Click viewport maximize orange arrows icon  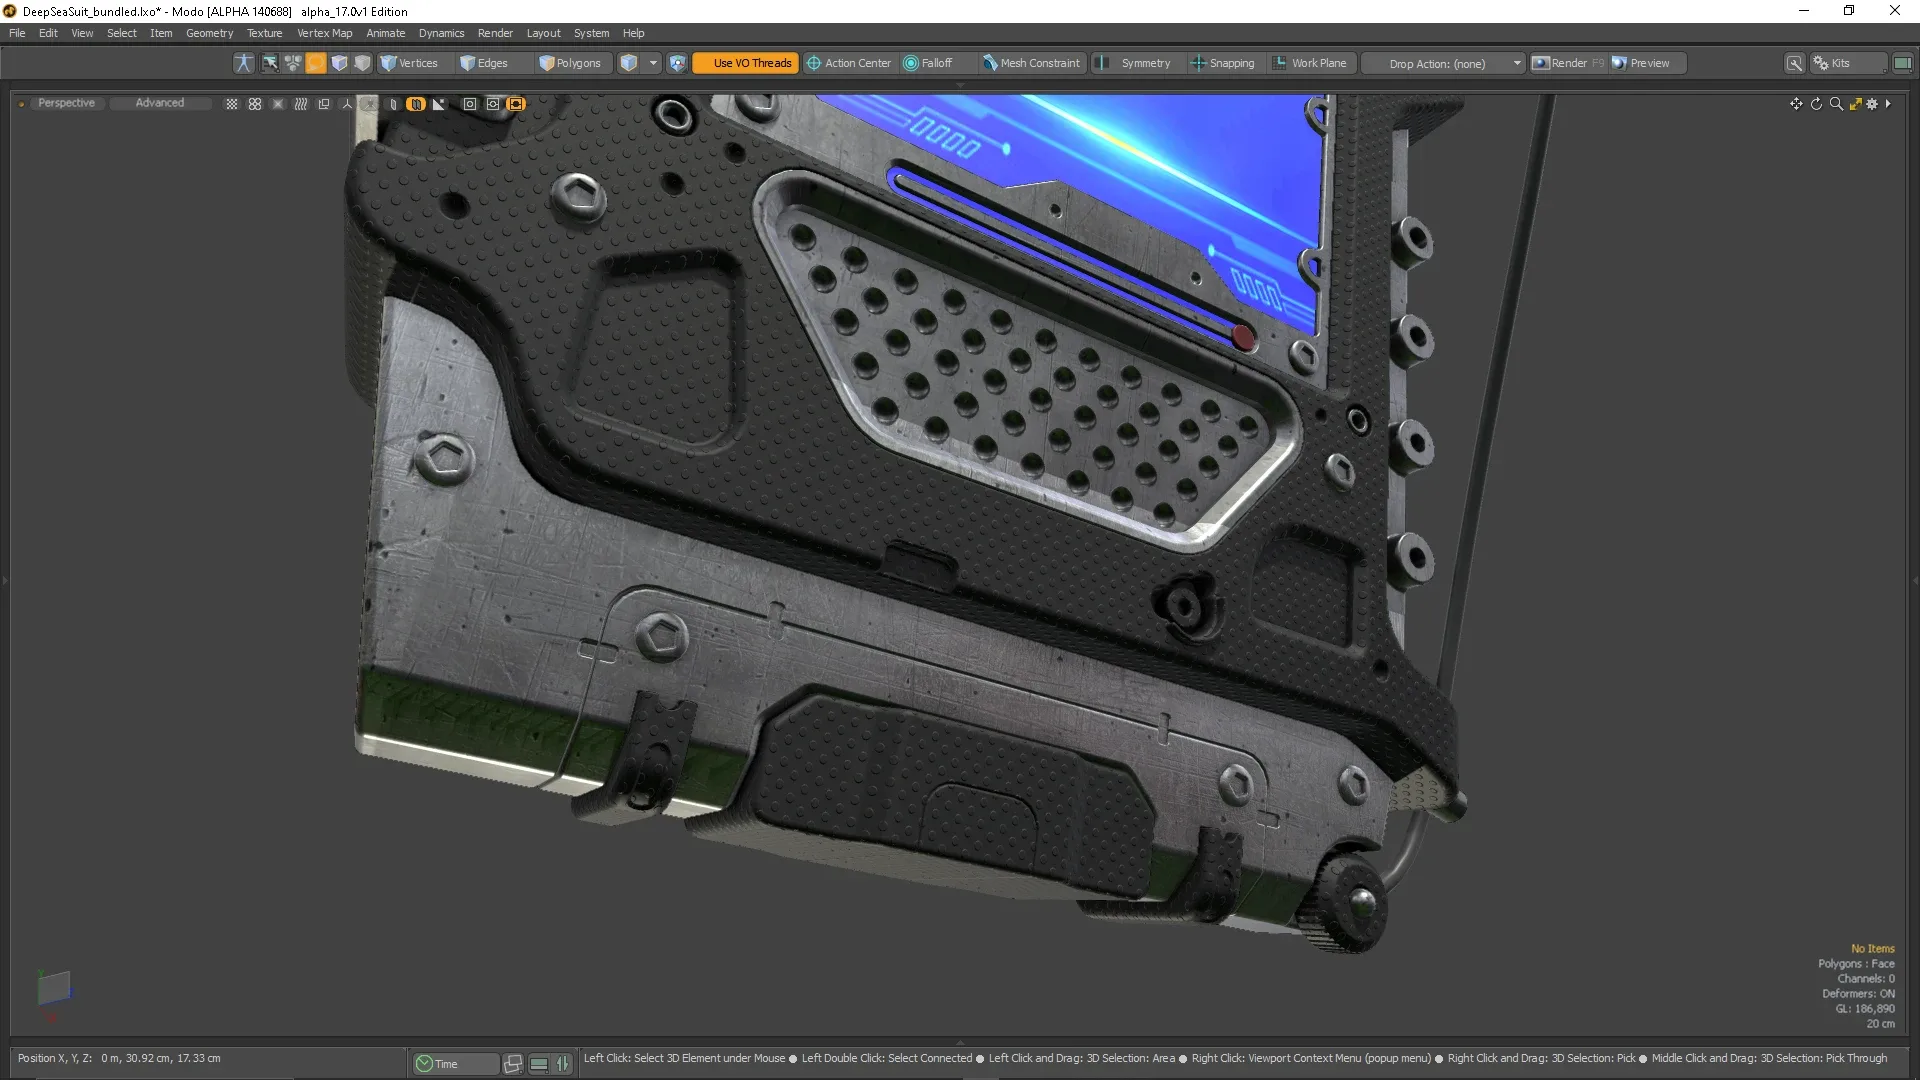pyautogui.click(x=1855, y=104)
